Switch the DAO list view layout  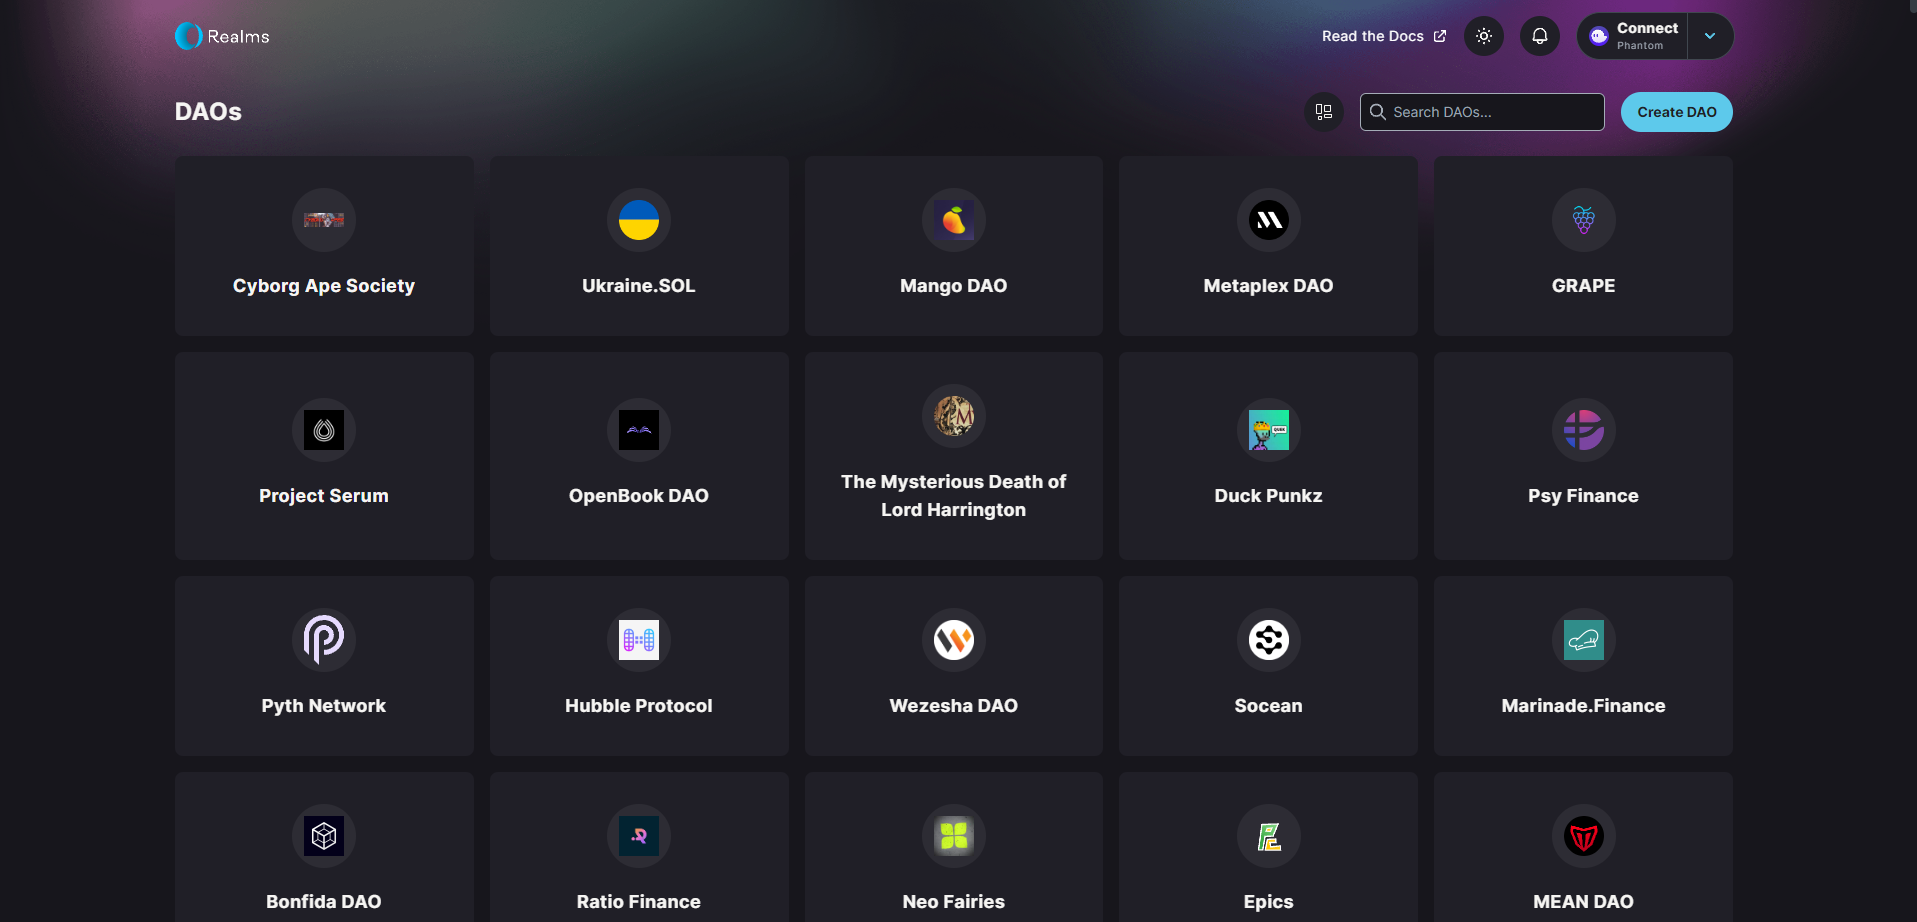(1324, 112)
